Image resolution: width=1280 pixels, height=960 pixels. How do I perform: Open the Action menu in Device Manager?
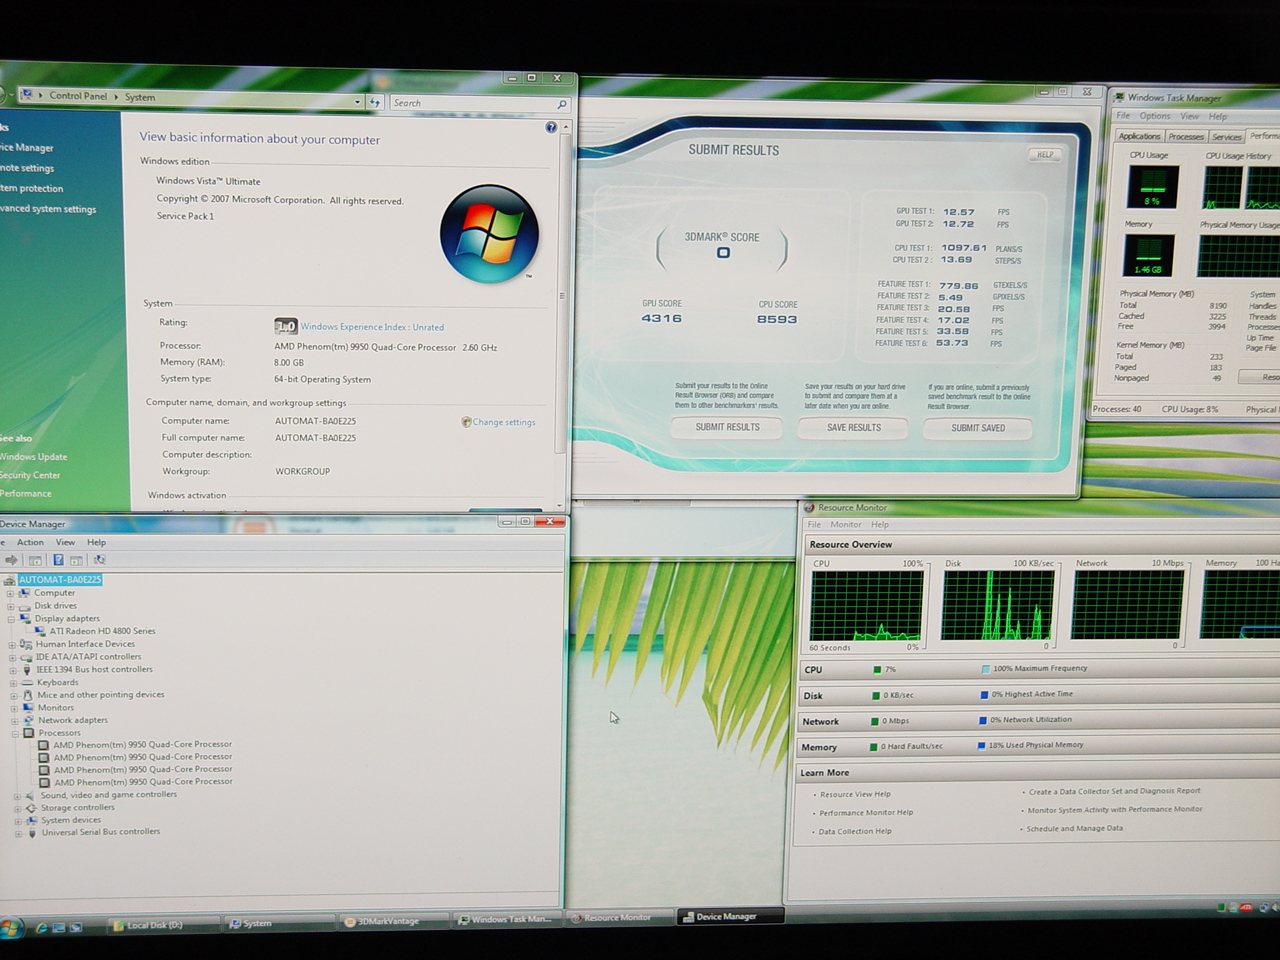tap(30, 542)
